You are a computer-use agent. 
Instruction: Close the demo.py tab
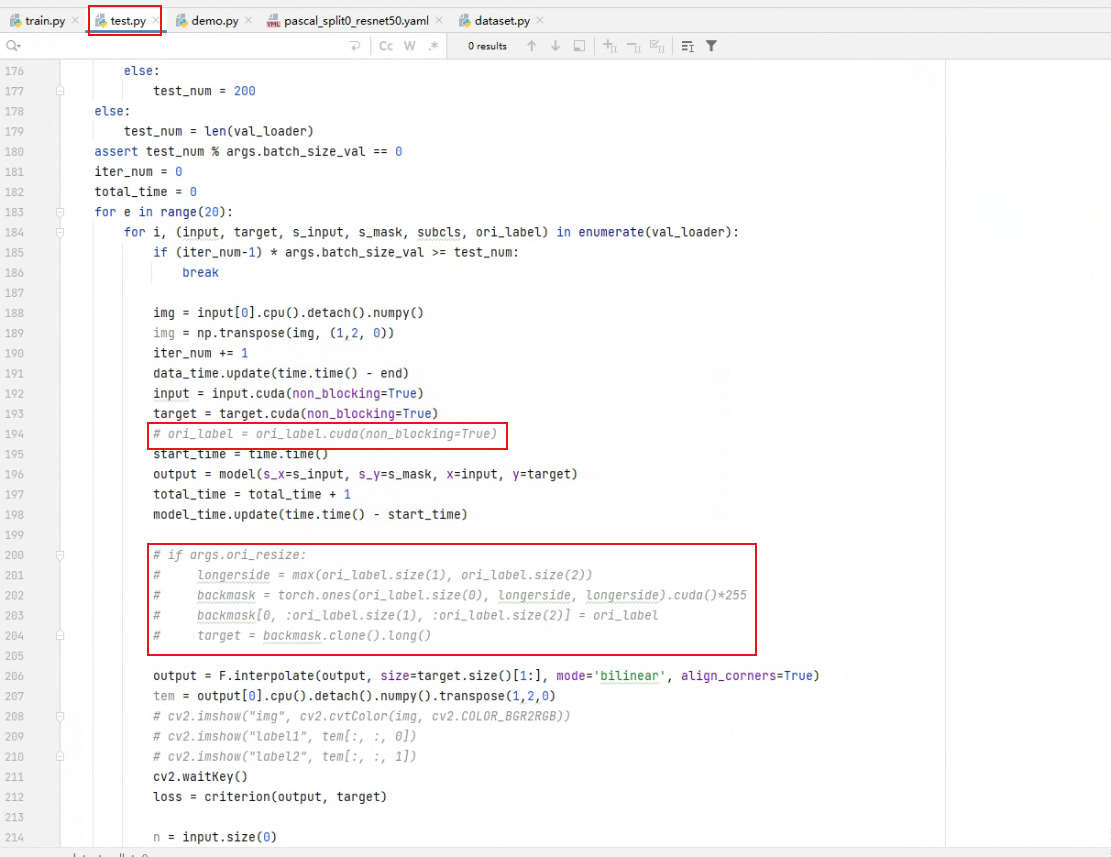coord(248,21)
